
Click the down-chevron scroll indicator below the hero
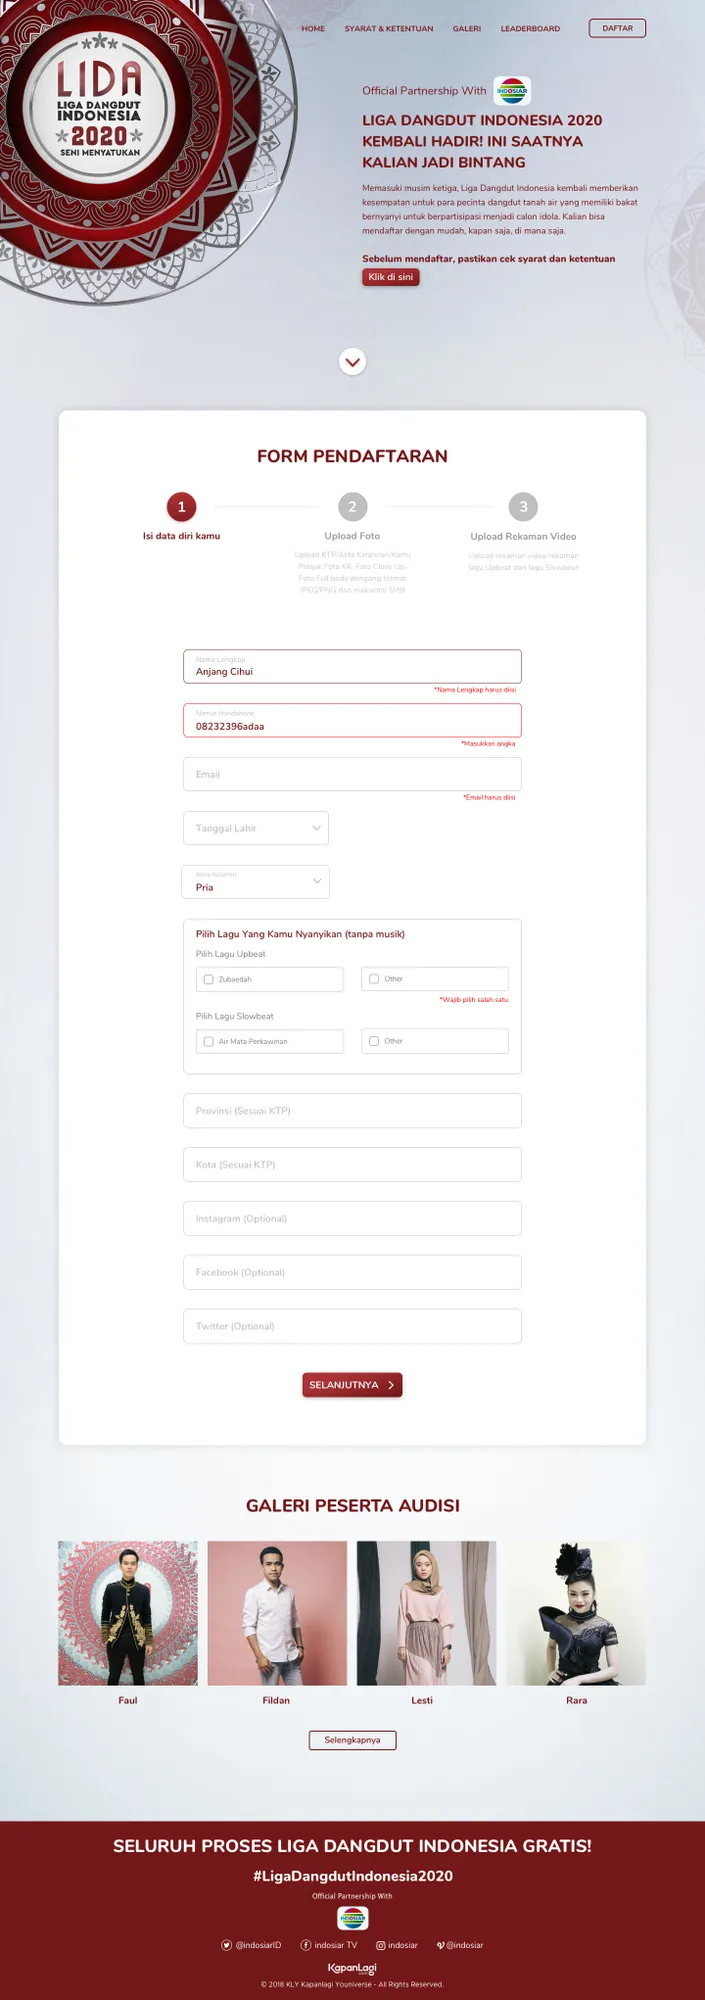(x=352, y=361)
